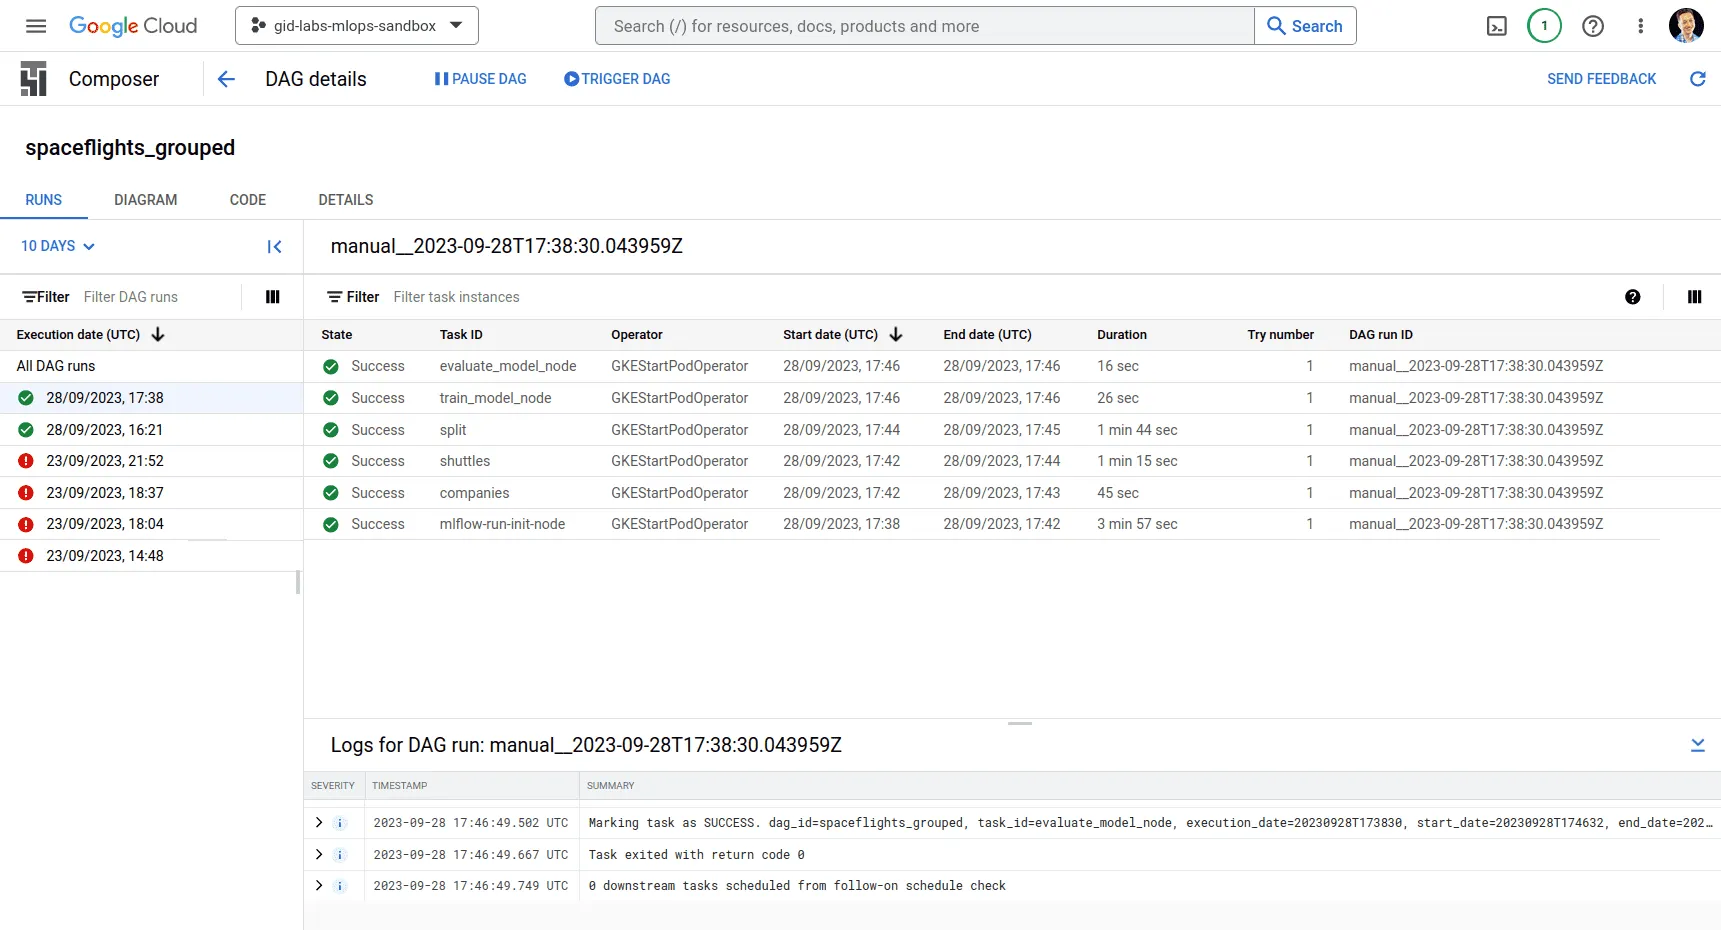Viewport: 1721px width, 930px height.
Task: Open column options for DAG runs list
Action: tap(272, 297)
